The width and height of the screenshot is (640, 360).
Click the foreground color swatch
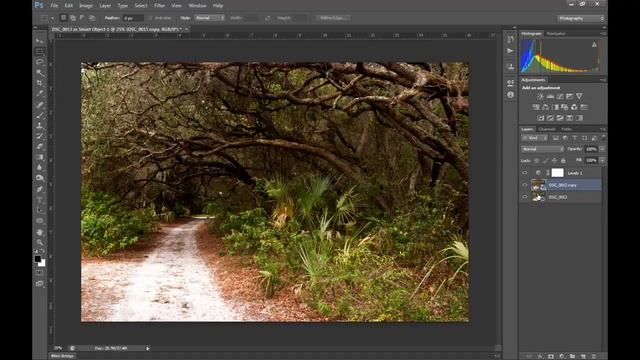[38, 259]
